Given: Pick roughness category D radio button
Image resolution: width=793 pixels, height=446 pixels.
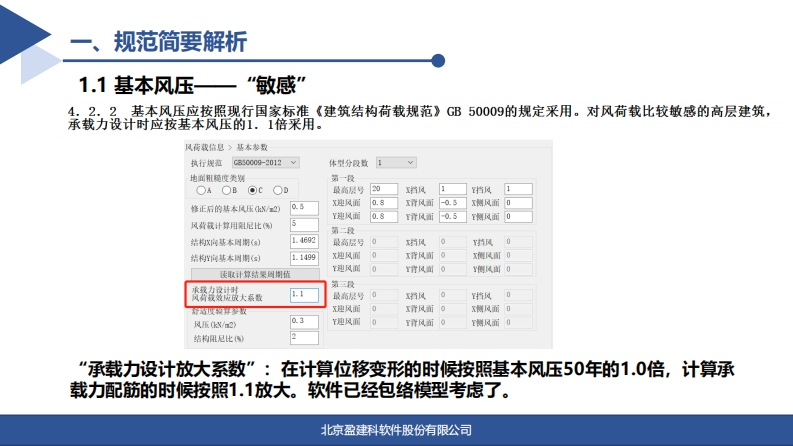Looking at the screenshot, I should click(x=278, y=189).
